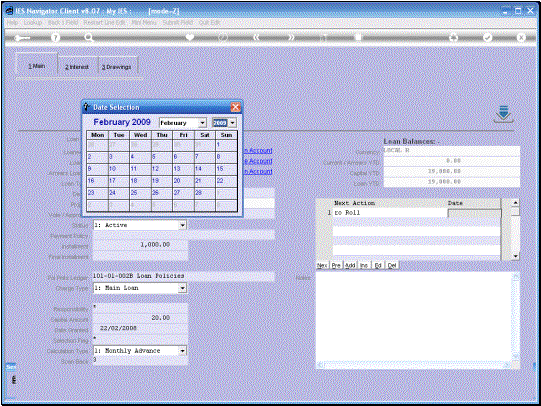
Task: Open the Lookup menu
Action: point(33,22)
